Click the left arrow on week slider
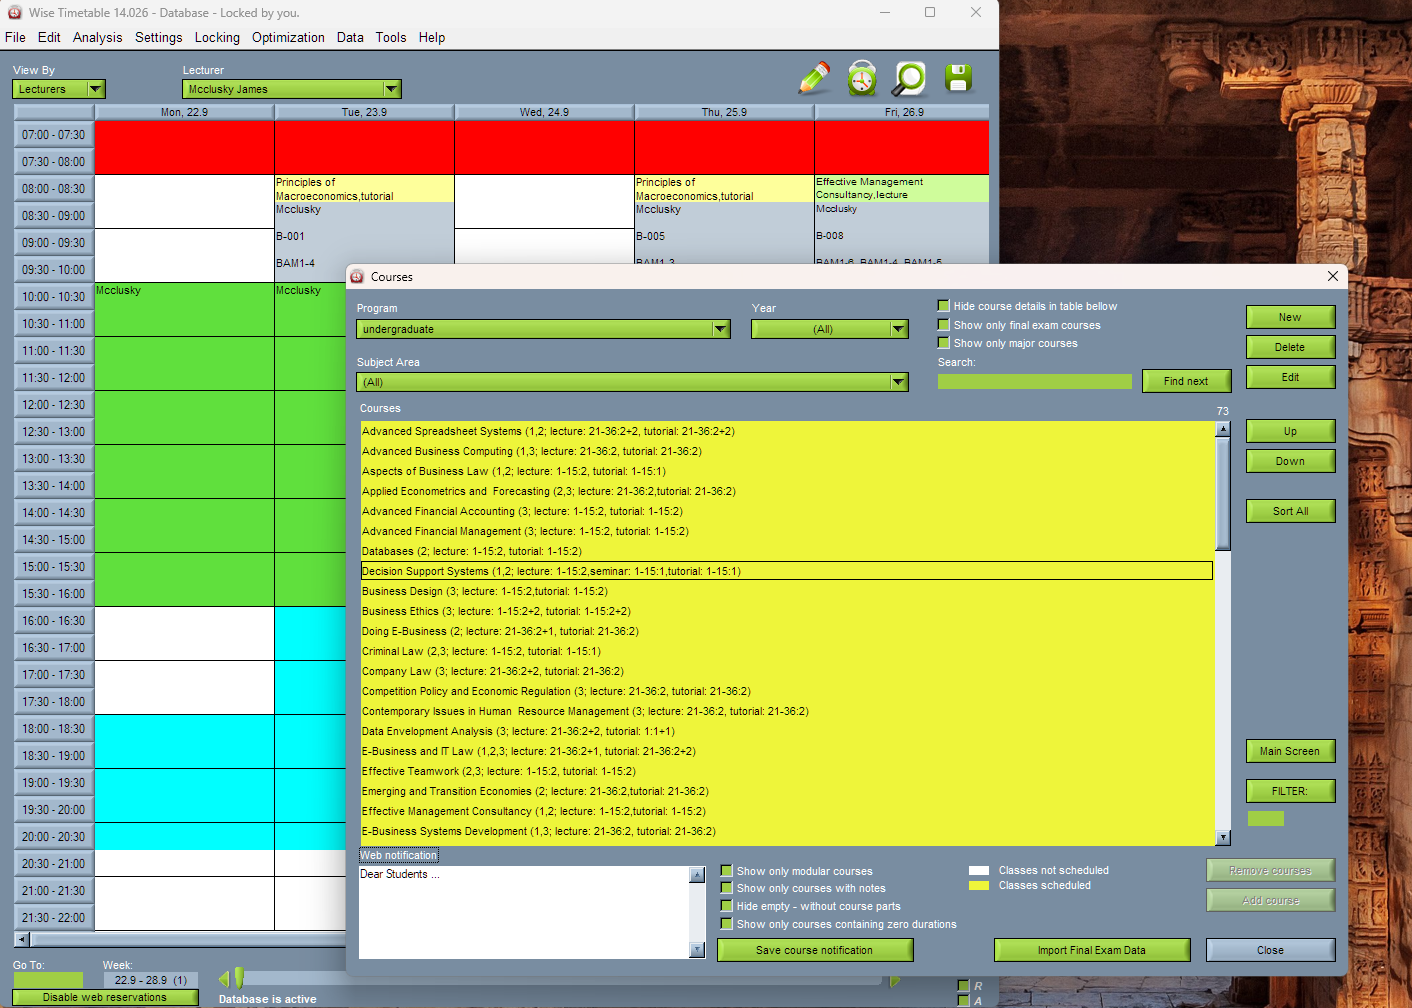This screenshot has width=1412, height=1008. pos(224,979)
